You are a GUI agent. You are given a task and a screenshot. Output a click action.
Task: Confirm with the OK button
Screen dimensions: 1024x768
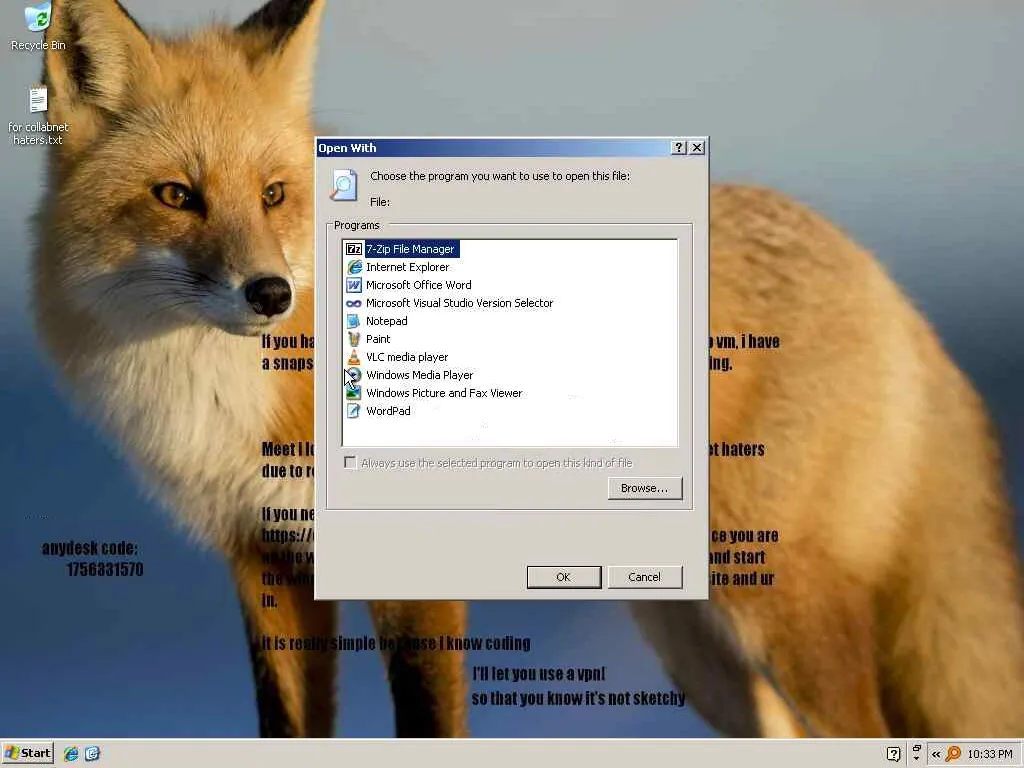click(564, 577)
